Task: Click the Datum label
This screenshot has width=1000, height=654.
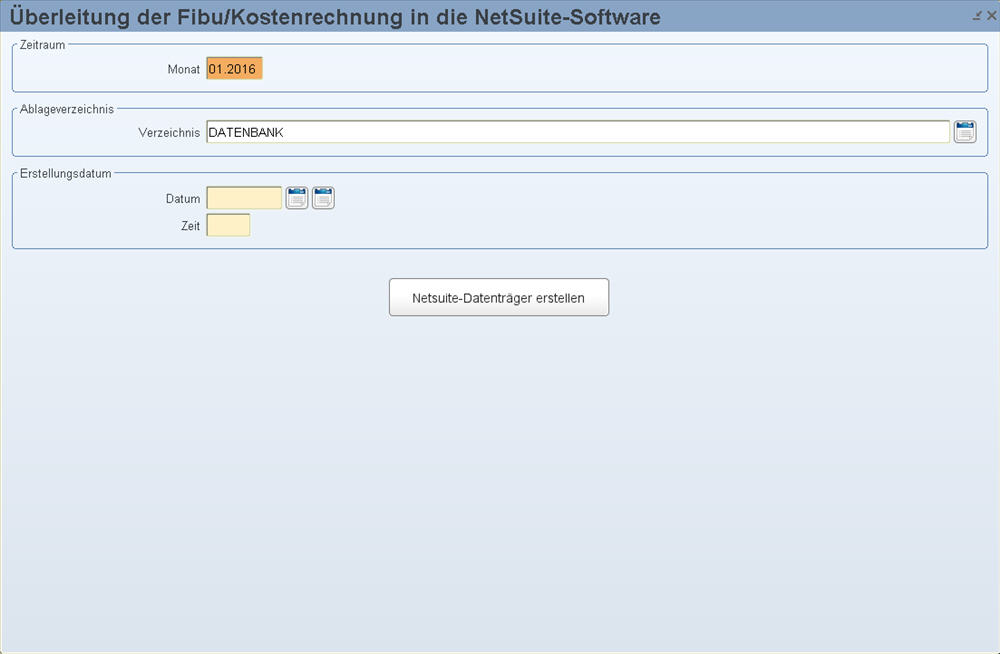Action: click(x=183, y=199)
